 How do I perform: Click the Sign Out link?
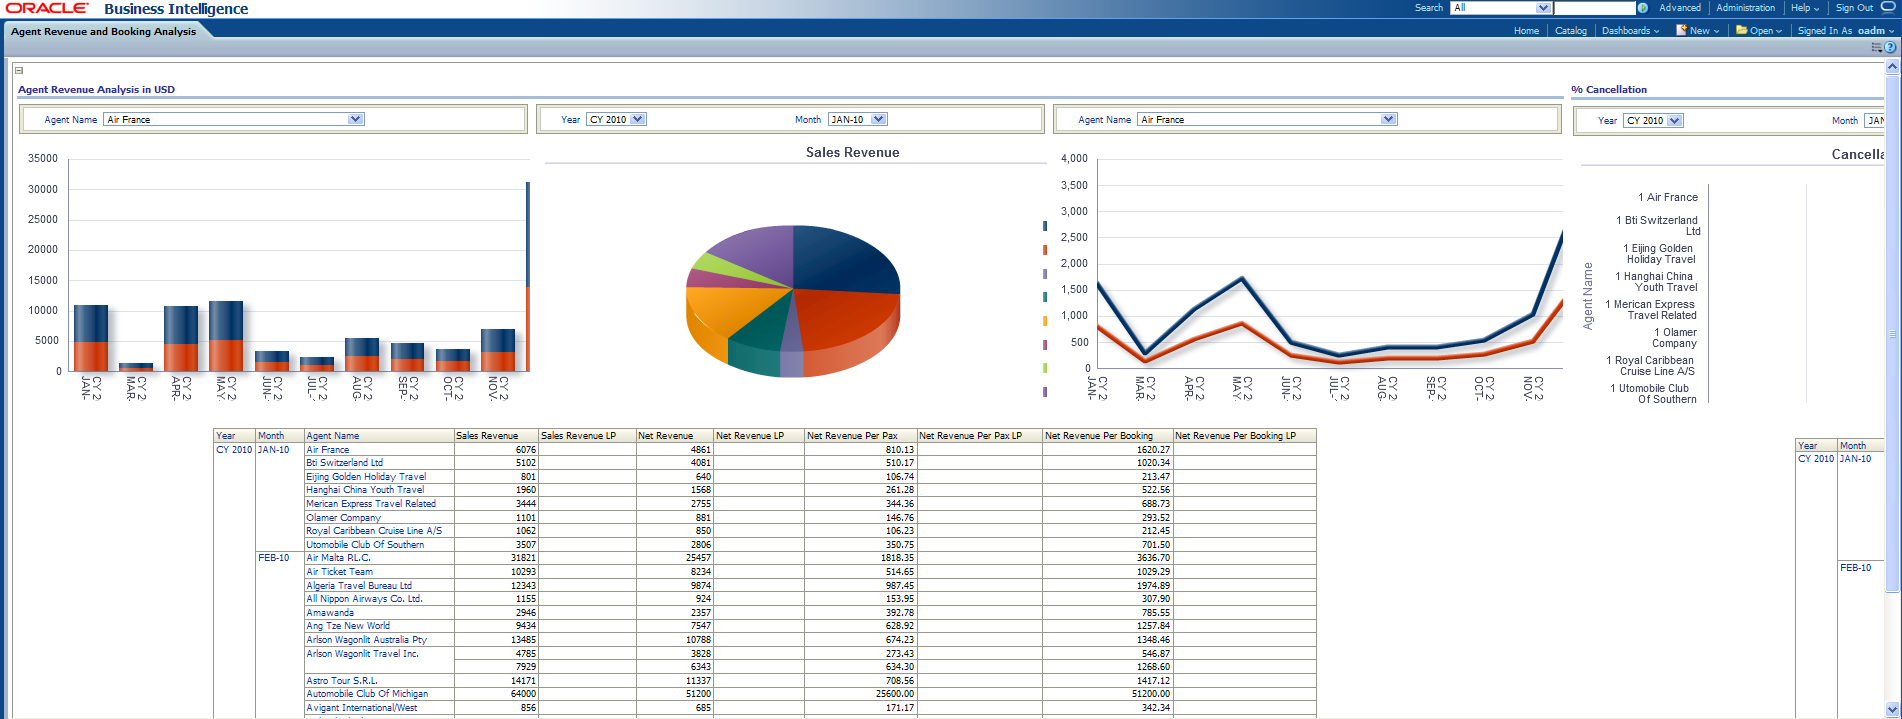pos(1854,8)
